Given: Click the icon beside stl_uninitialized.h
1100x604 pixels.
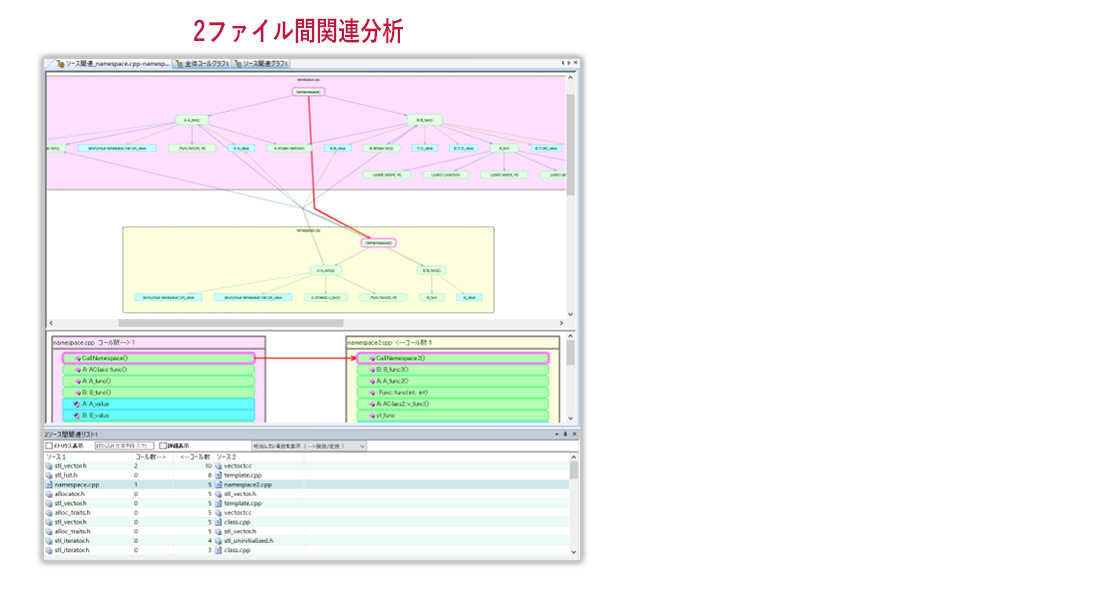Looking at the screenshot, I should pyautogui.click(x=219, y=541).
